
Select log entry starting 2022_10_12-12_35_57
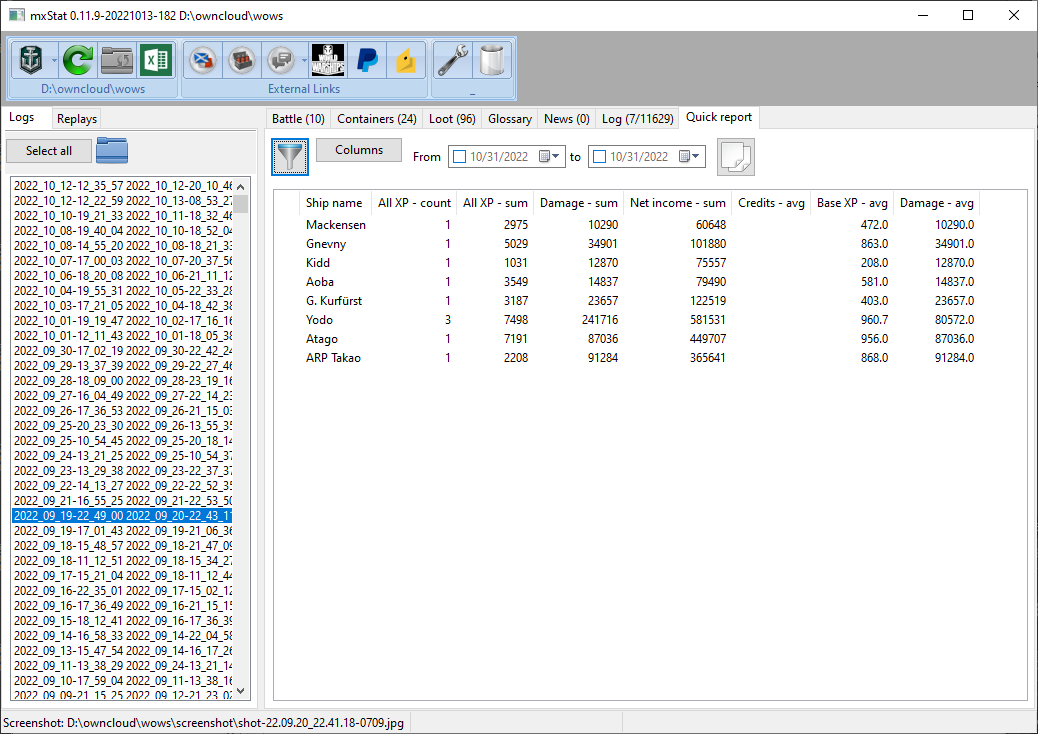[x=122, y=186]
